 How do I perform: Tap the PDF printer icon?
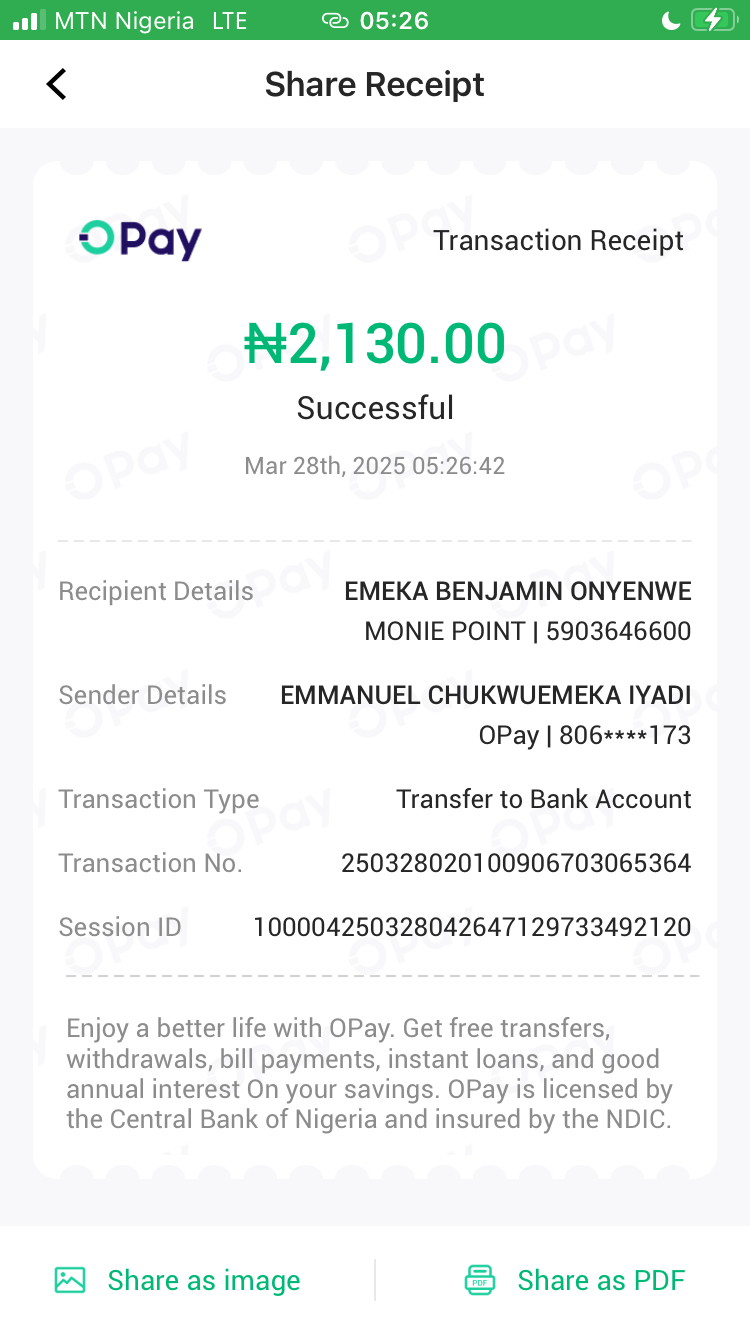[x=480, y=1280]
